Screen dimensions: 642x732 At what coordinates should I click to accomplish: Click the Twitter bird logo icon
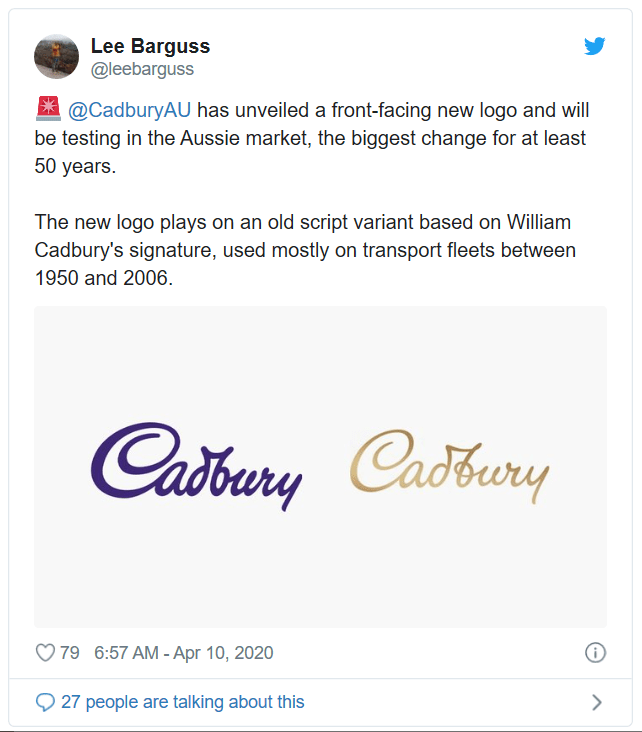click(595, 46)
